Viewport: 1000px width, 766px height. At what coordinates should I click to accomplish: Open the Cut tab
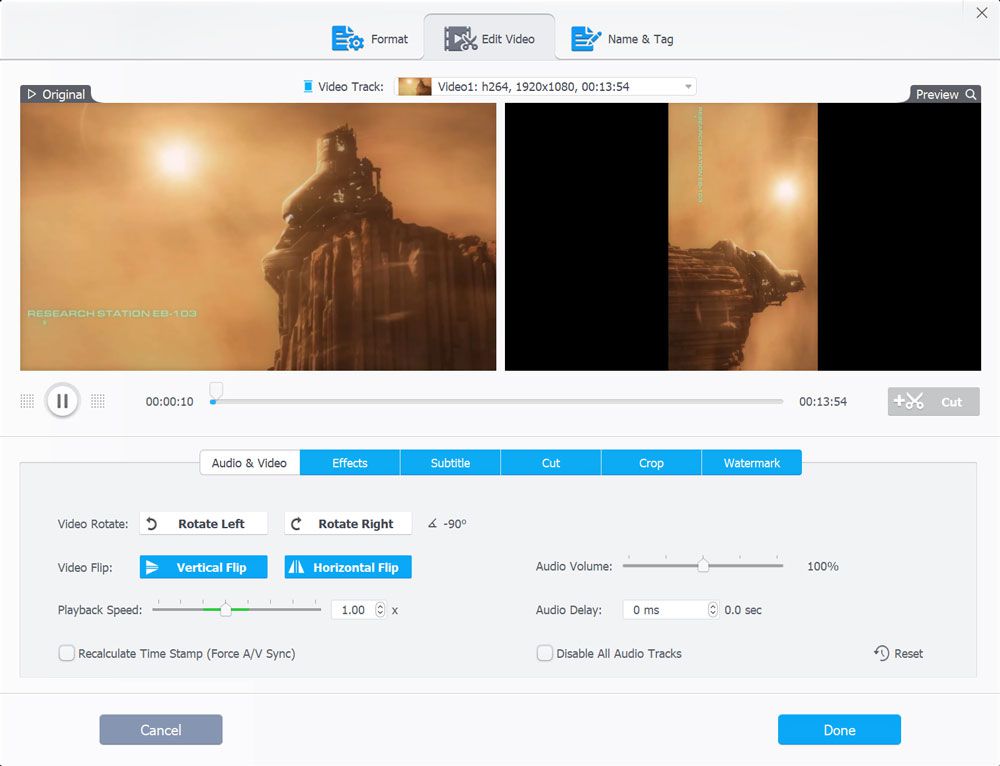[x=551, y=463]
